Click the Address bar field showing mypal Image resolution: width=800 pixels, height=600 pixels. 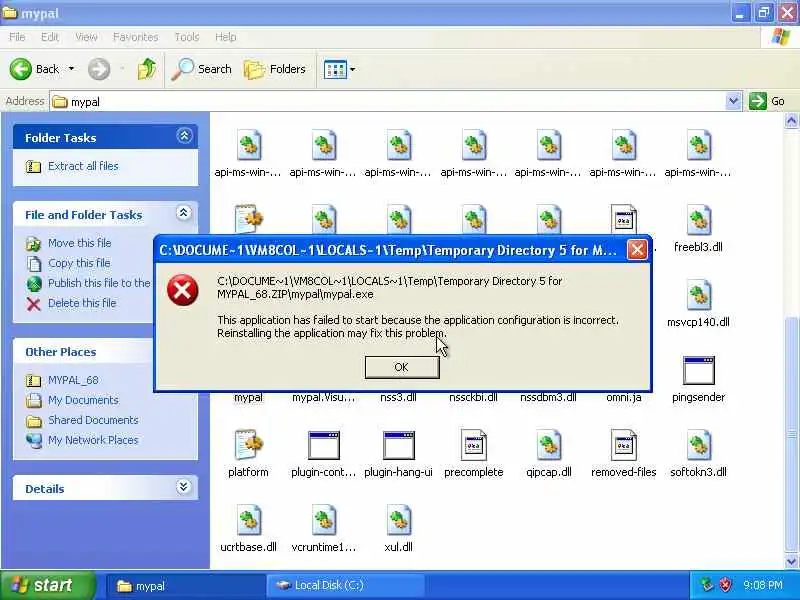point(388,102)
